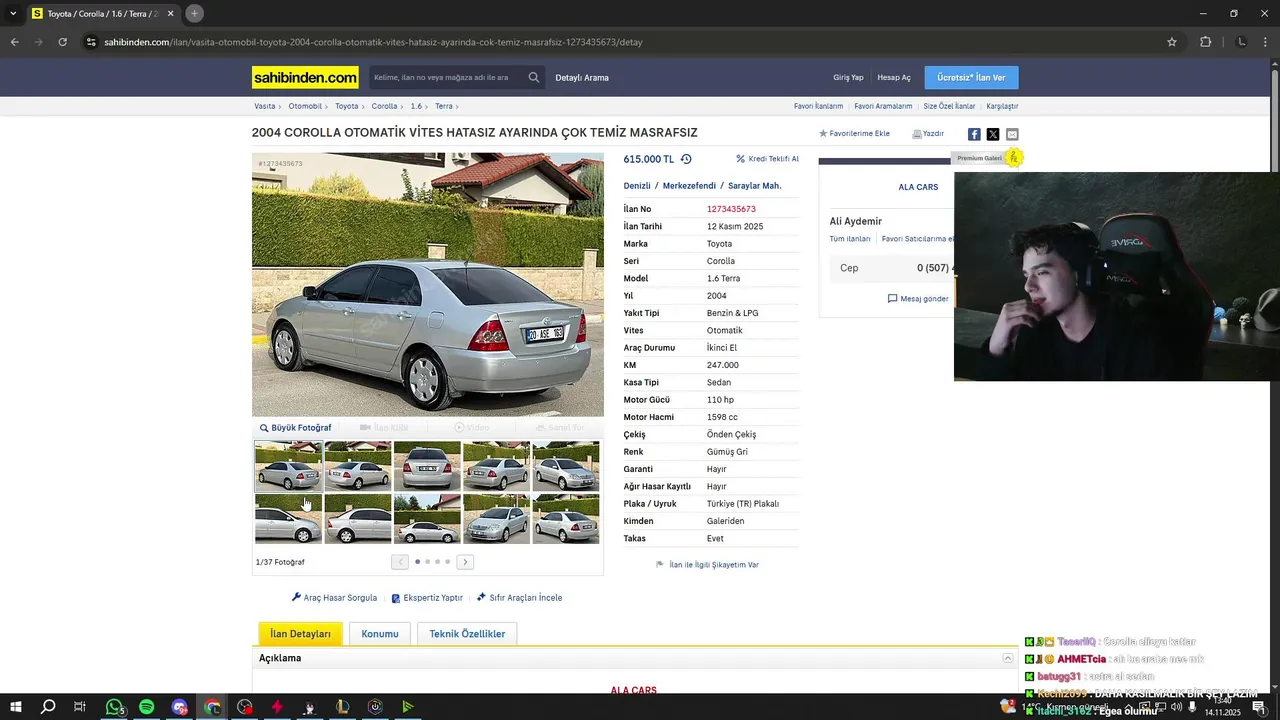Click Mesaj gönder to message the seller
This screenshot has height=720, width=1280.
(918, 299)
